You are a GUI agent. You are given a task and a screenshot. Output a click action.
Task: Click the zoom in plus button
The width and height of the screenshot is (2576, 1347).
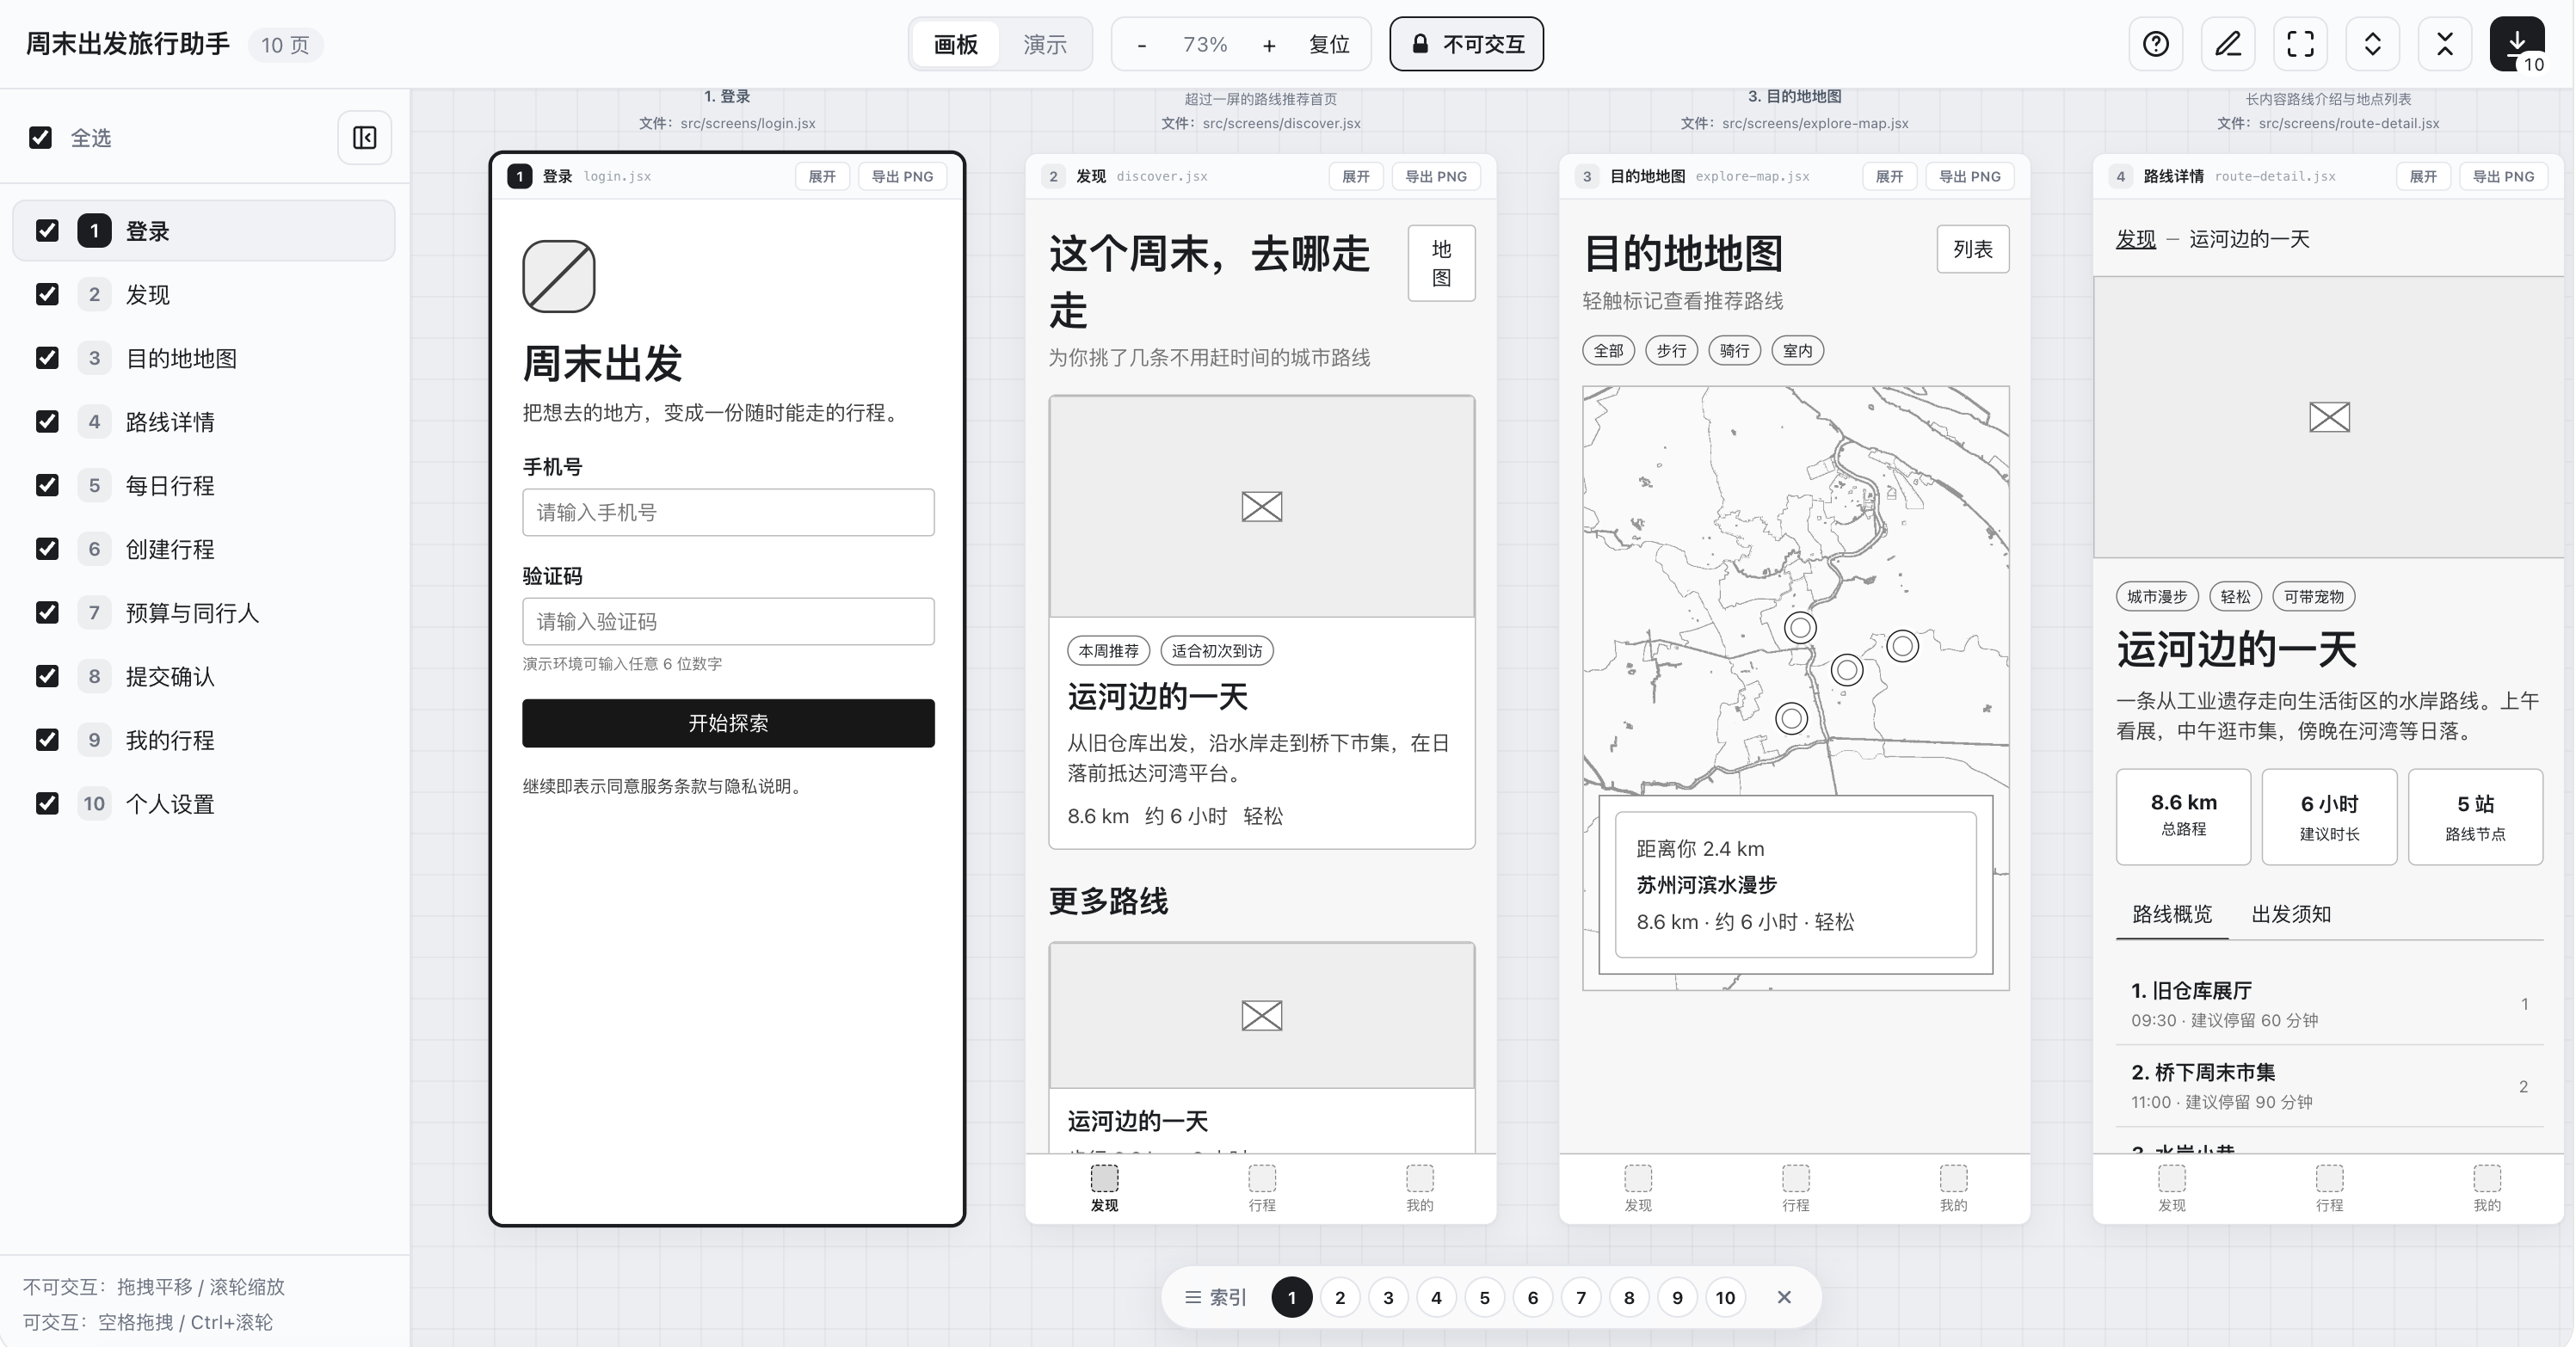click(x=1269, y=45)
